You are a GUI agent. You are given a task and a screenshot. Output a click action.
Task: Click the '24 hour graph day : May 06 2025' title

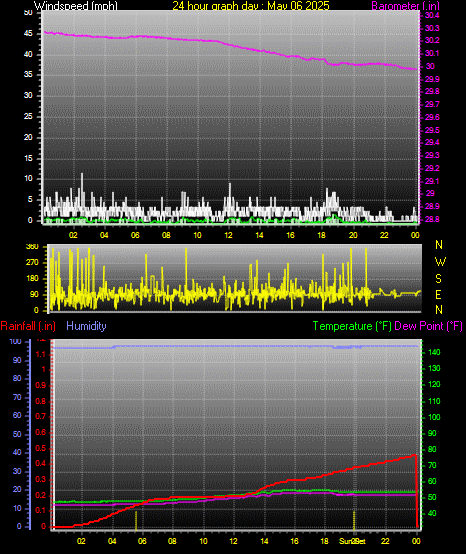coord(251,6)
